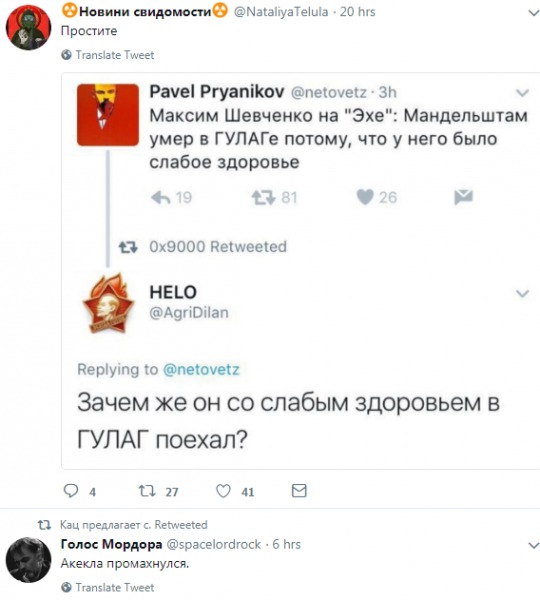Image resolution: width=540 pixels, height=600 pixels.
Task: Click retweet icon showing 81 retweets
Action: click(x=263, y=197)
